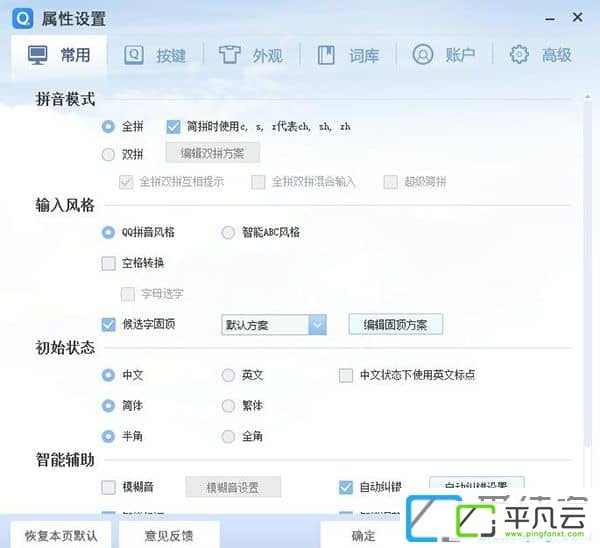Open the 按键 tab
The image size is (600, 548).
click(x=155, y=55)
